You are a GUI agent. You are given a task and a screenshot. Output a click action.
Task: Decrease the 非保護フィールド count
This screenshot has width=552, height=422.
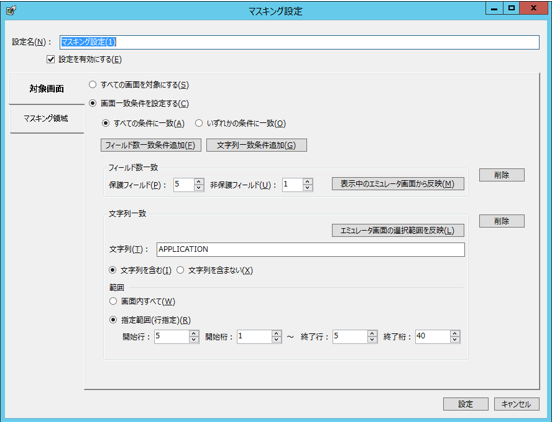308,188
